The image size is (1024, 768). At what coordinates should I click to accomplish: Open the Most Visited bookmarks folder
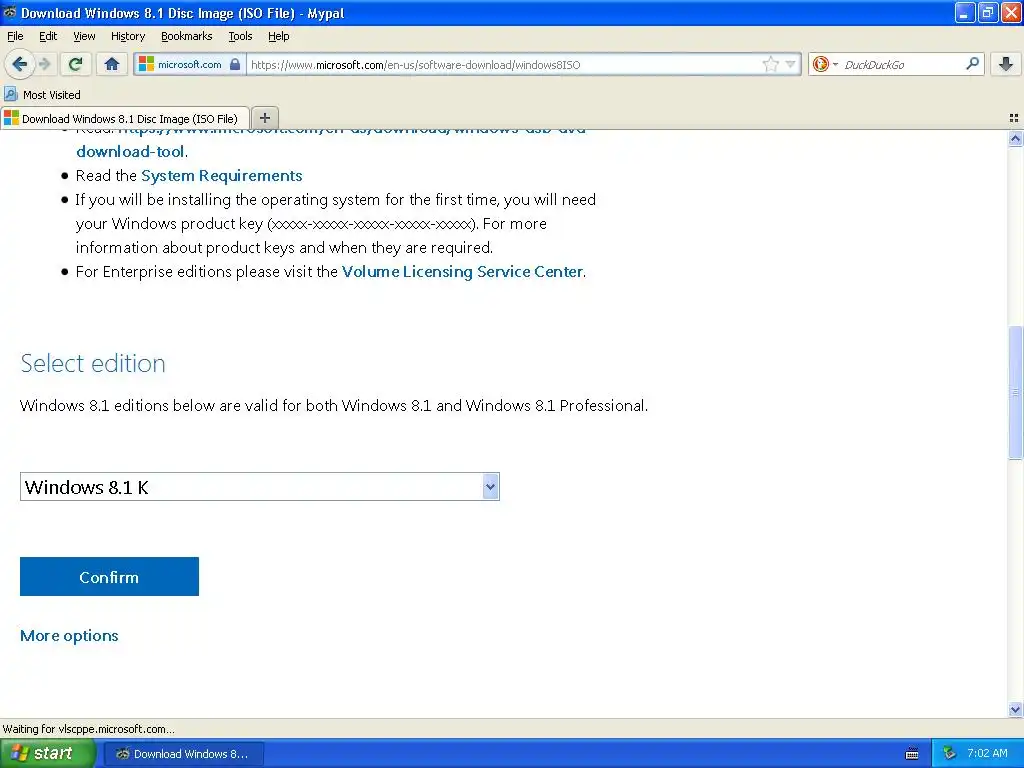42,95
